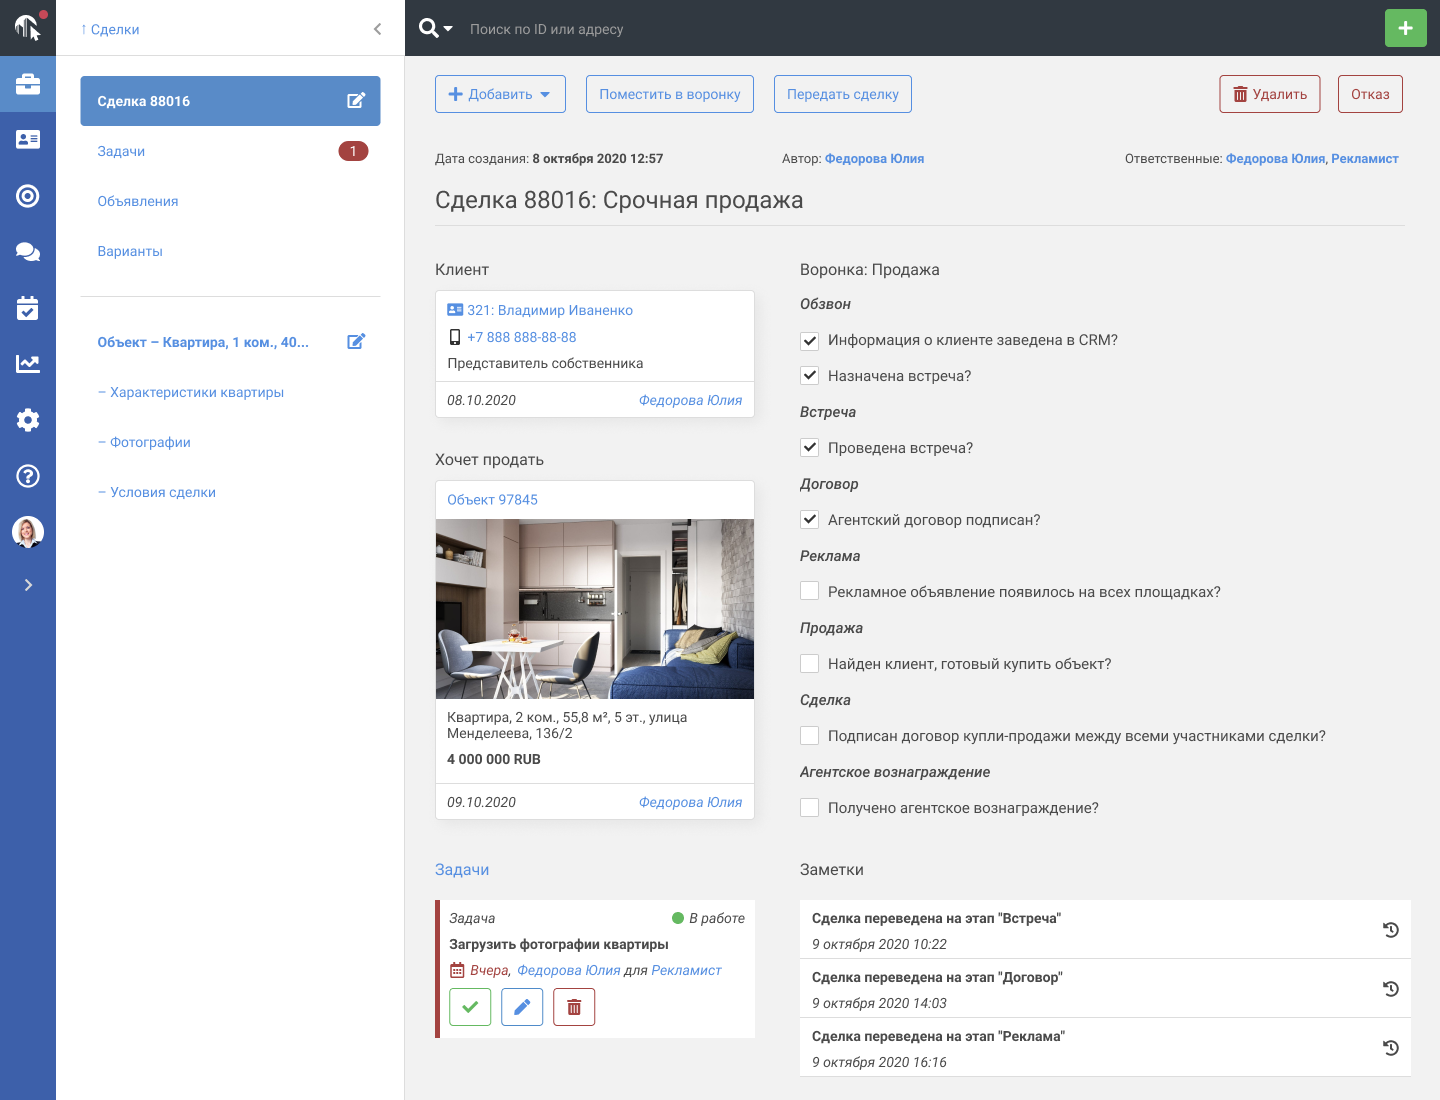The width and height of the screenshot is (1440, 1100).
Task: Open Федорова Юлия link in object card footer
Action: pyautogui.click(x=690, y=802)
